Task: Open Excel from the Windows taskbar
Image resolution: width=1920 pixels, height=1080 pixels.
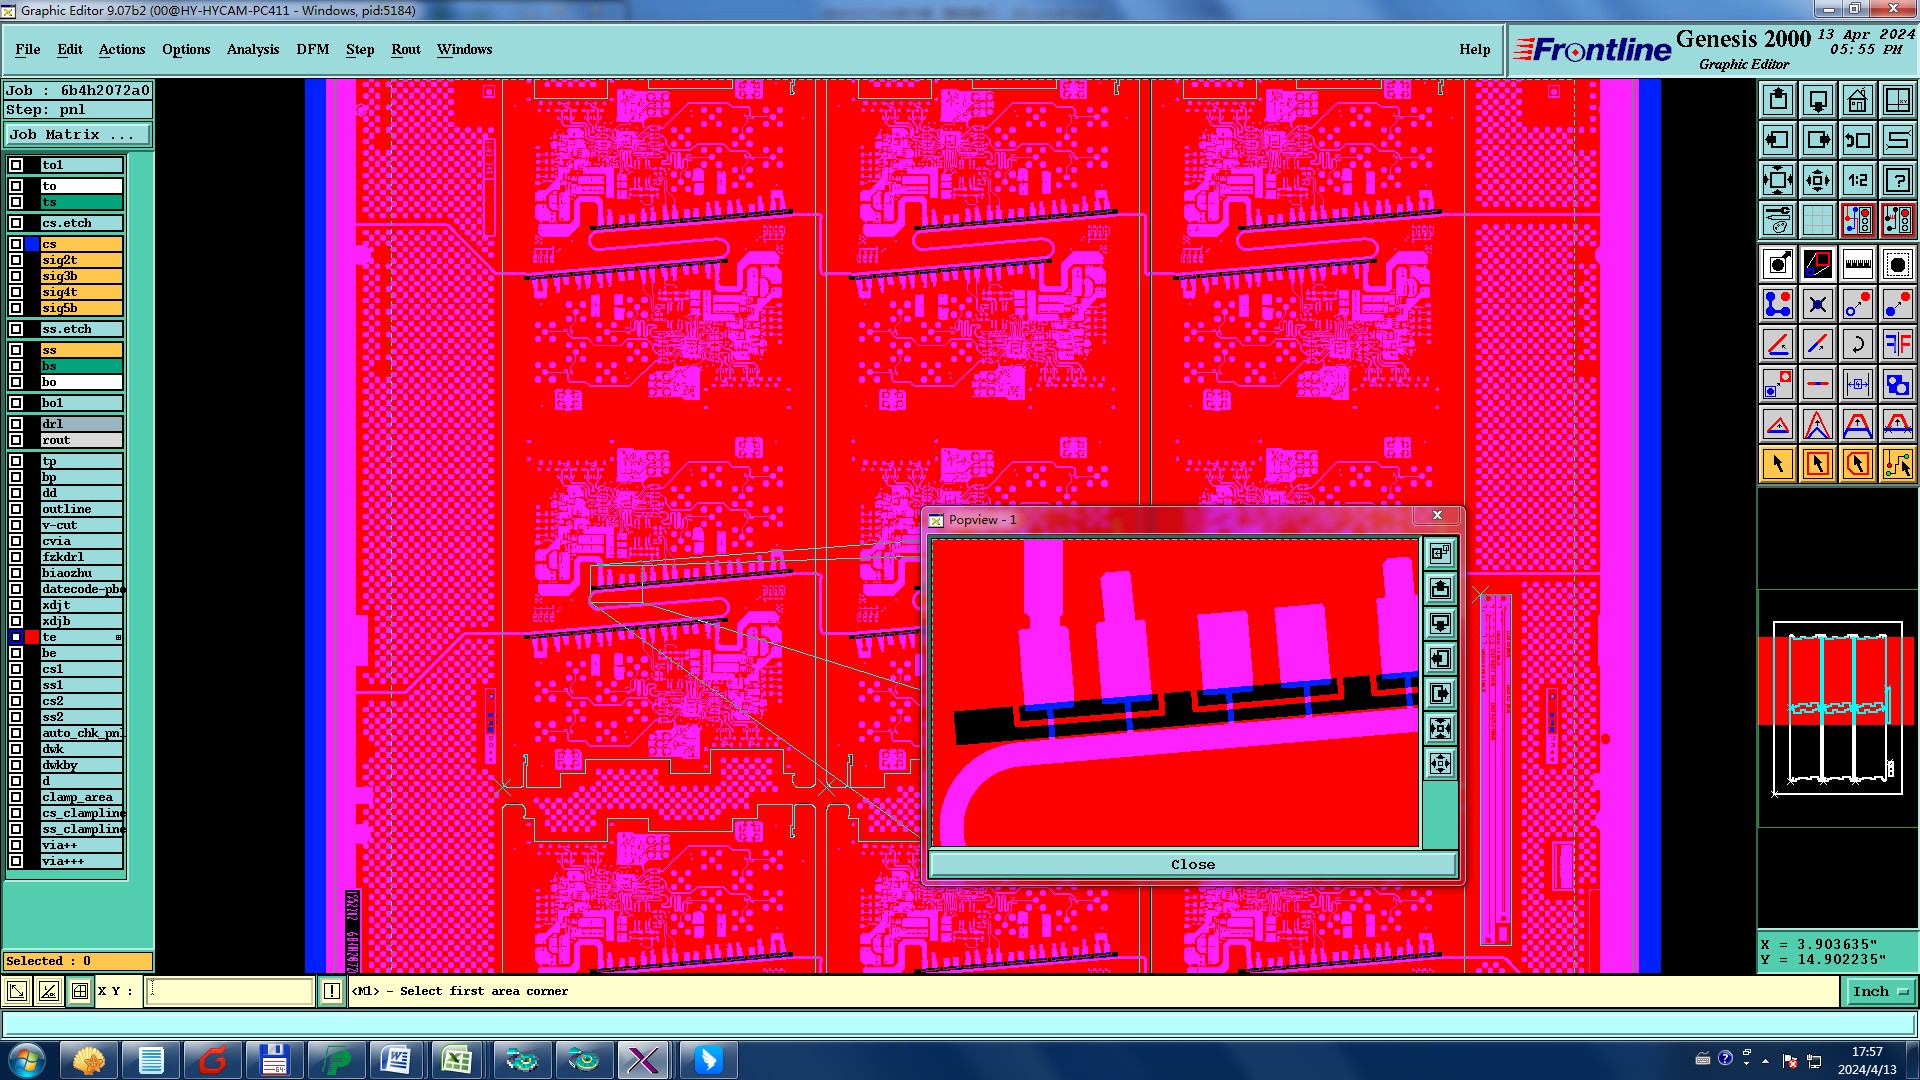Action: click(457, 1060)
